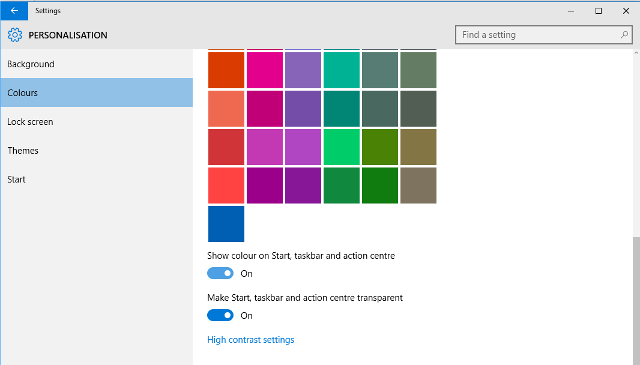
Task: Maximize the Settings window
Action: [x=598, y=11]
